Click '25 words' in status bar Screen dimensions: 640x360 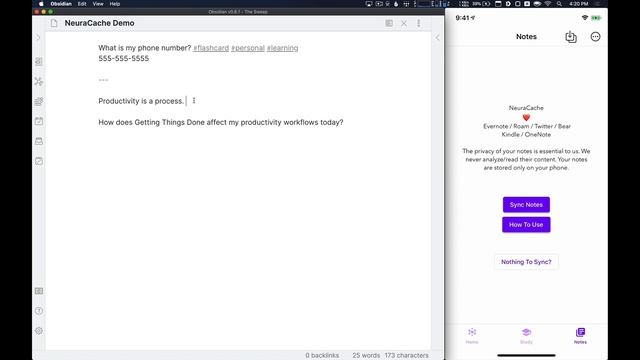pos(366,355)
